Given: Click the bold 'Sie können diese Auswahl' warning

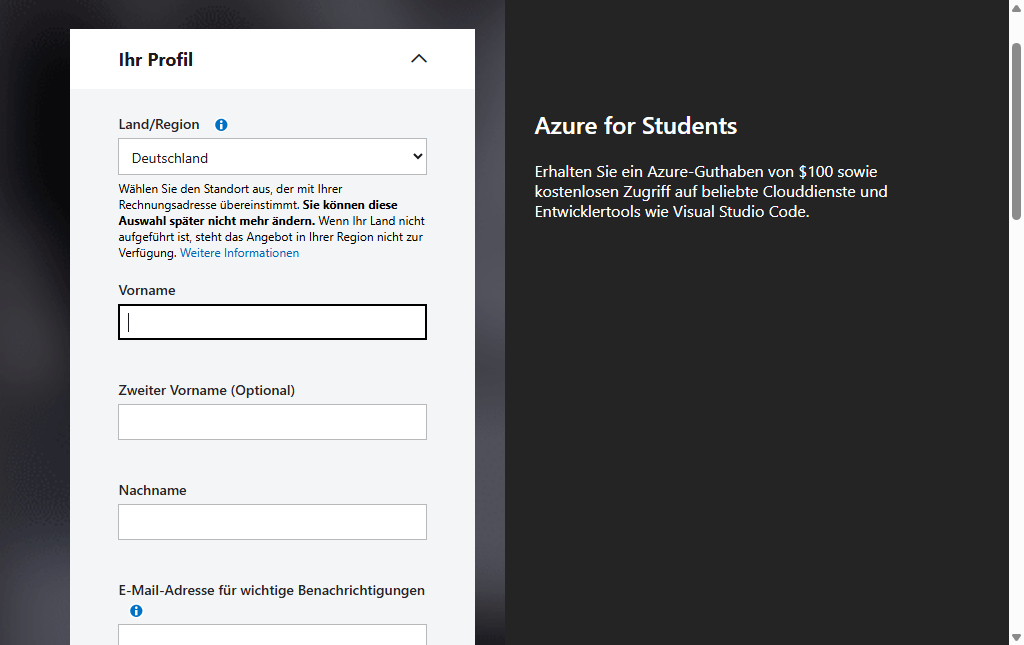Looking at the screenshot, I should coord(258,213).
